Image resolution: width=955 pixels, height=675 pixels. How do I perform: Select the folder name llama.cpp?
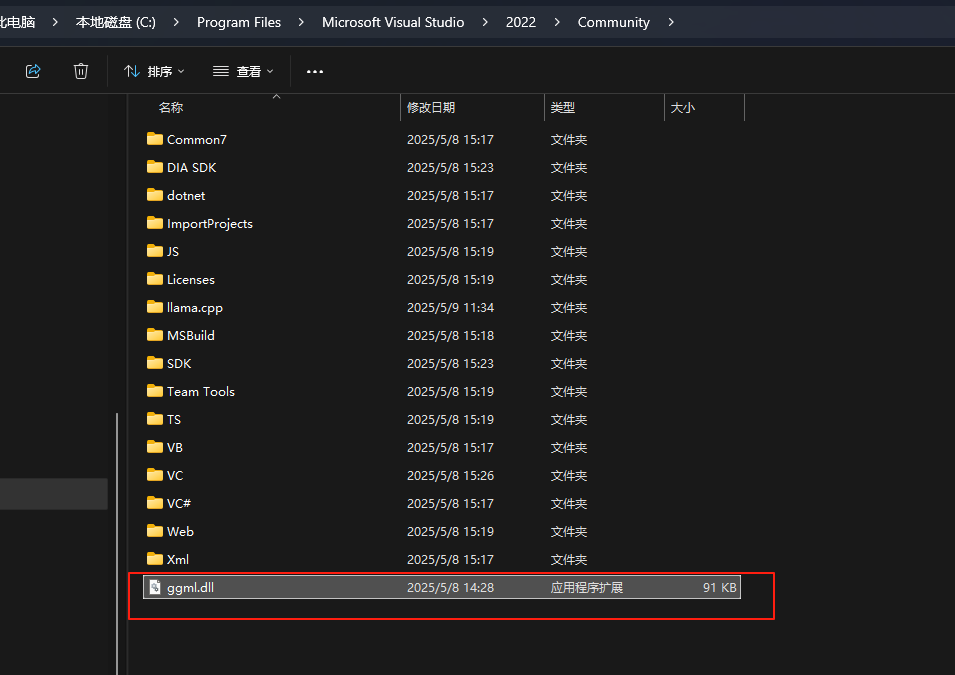point(195,308)
